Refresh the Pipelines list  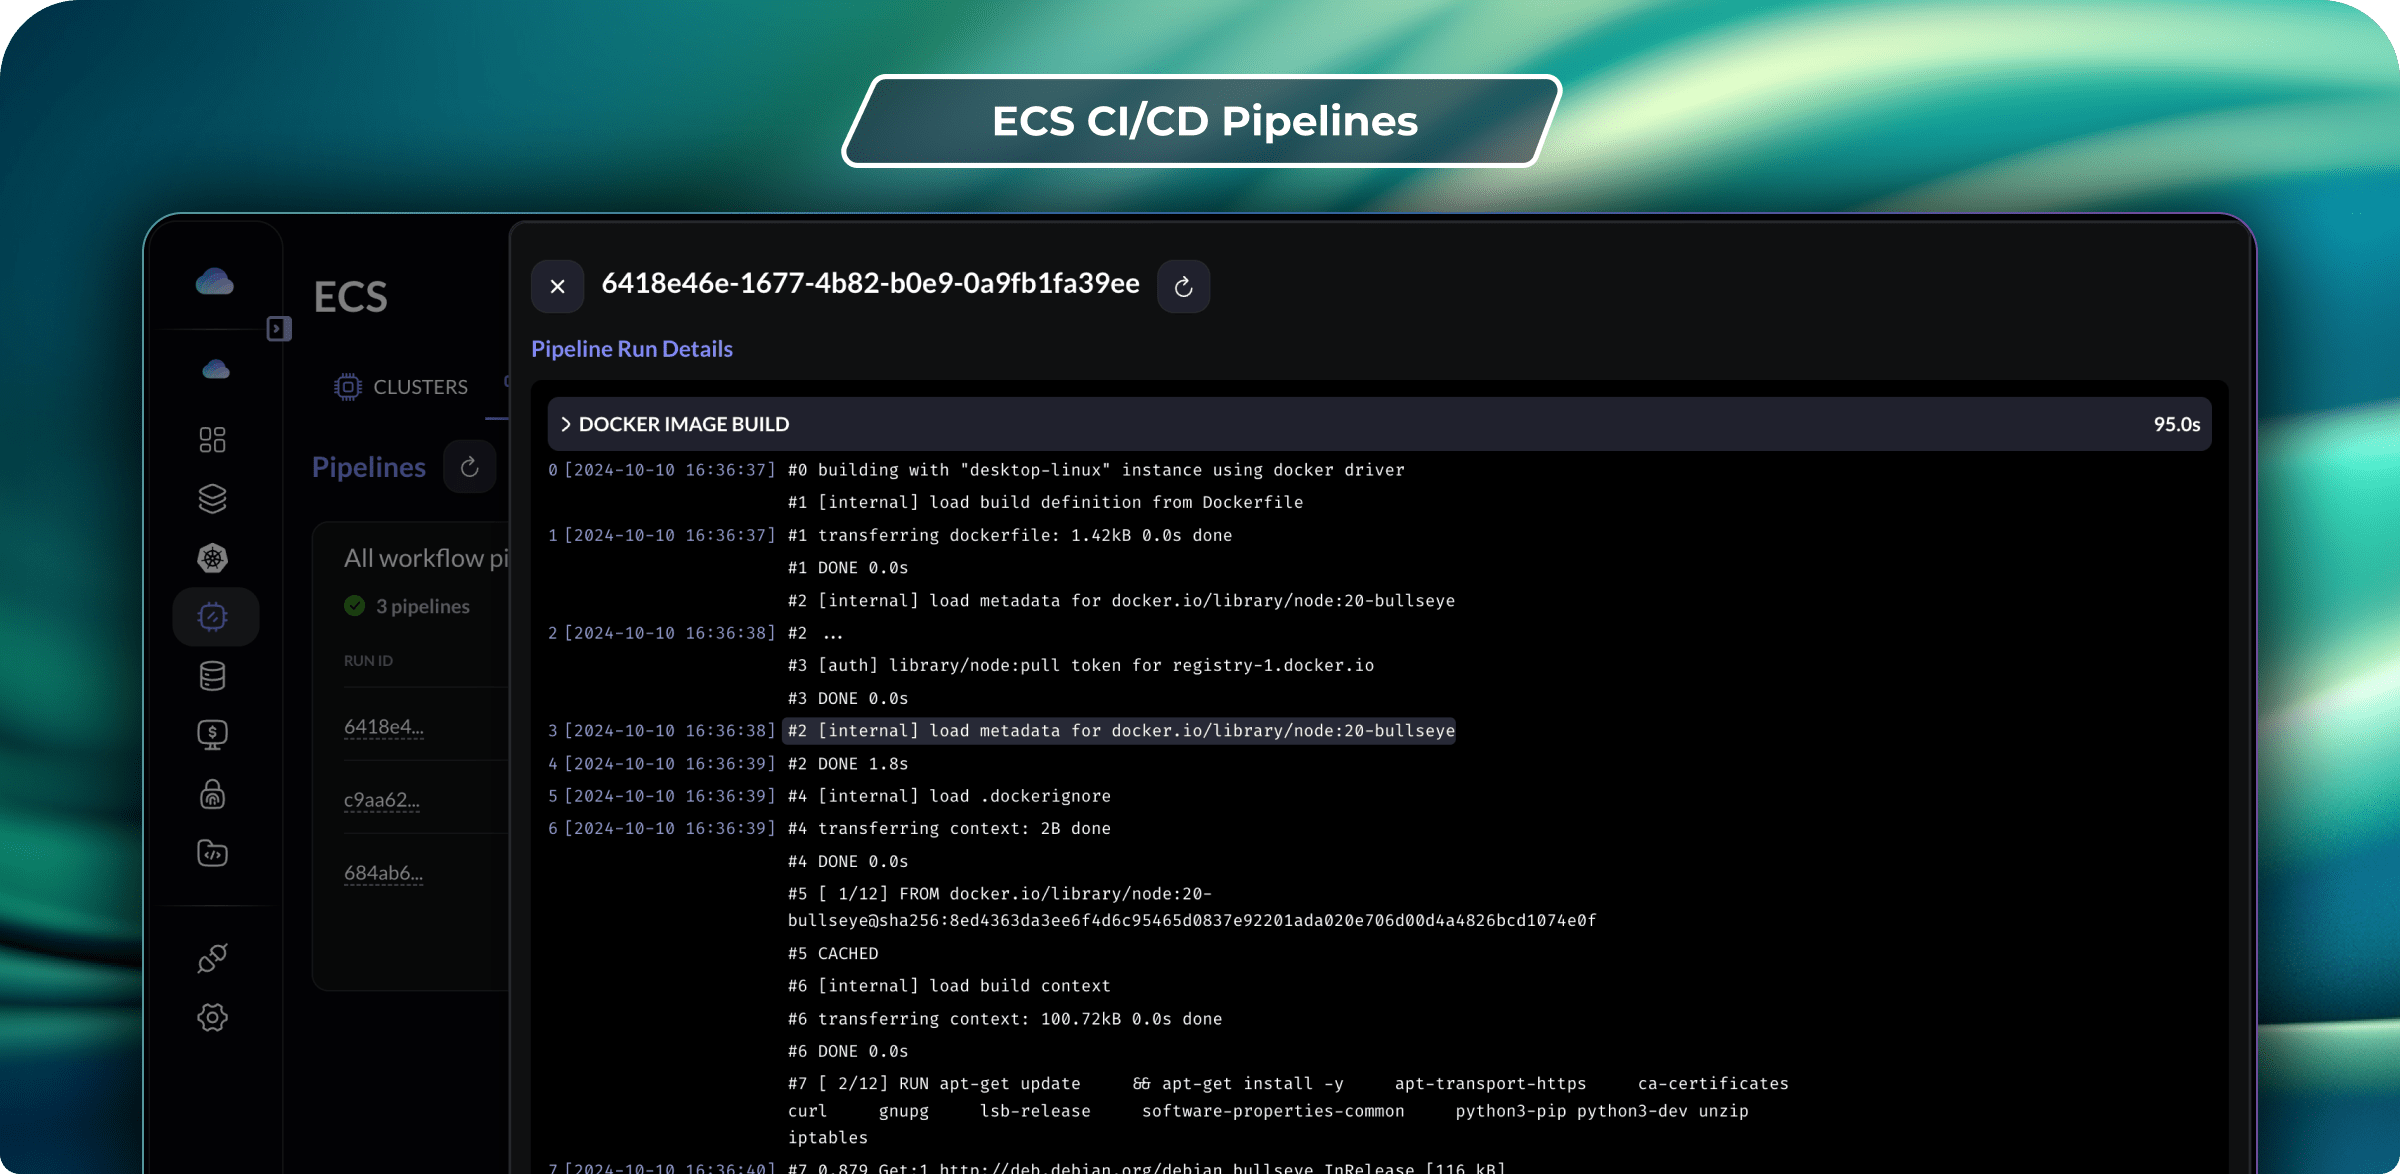point(469,466)
